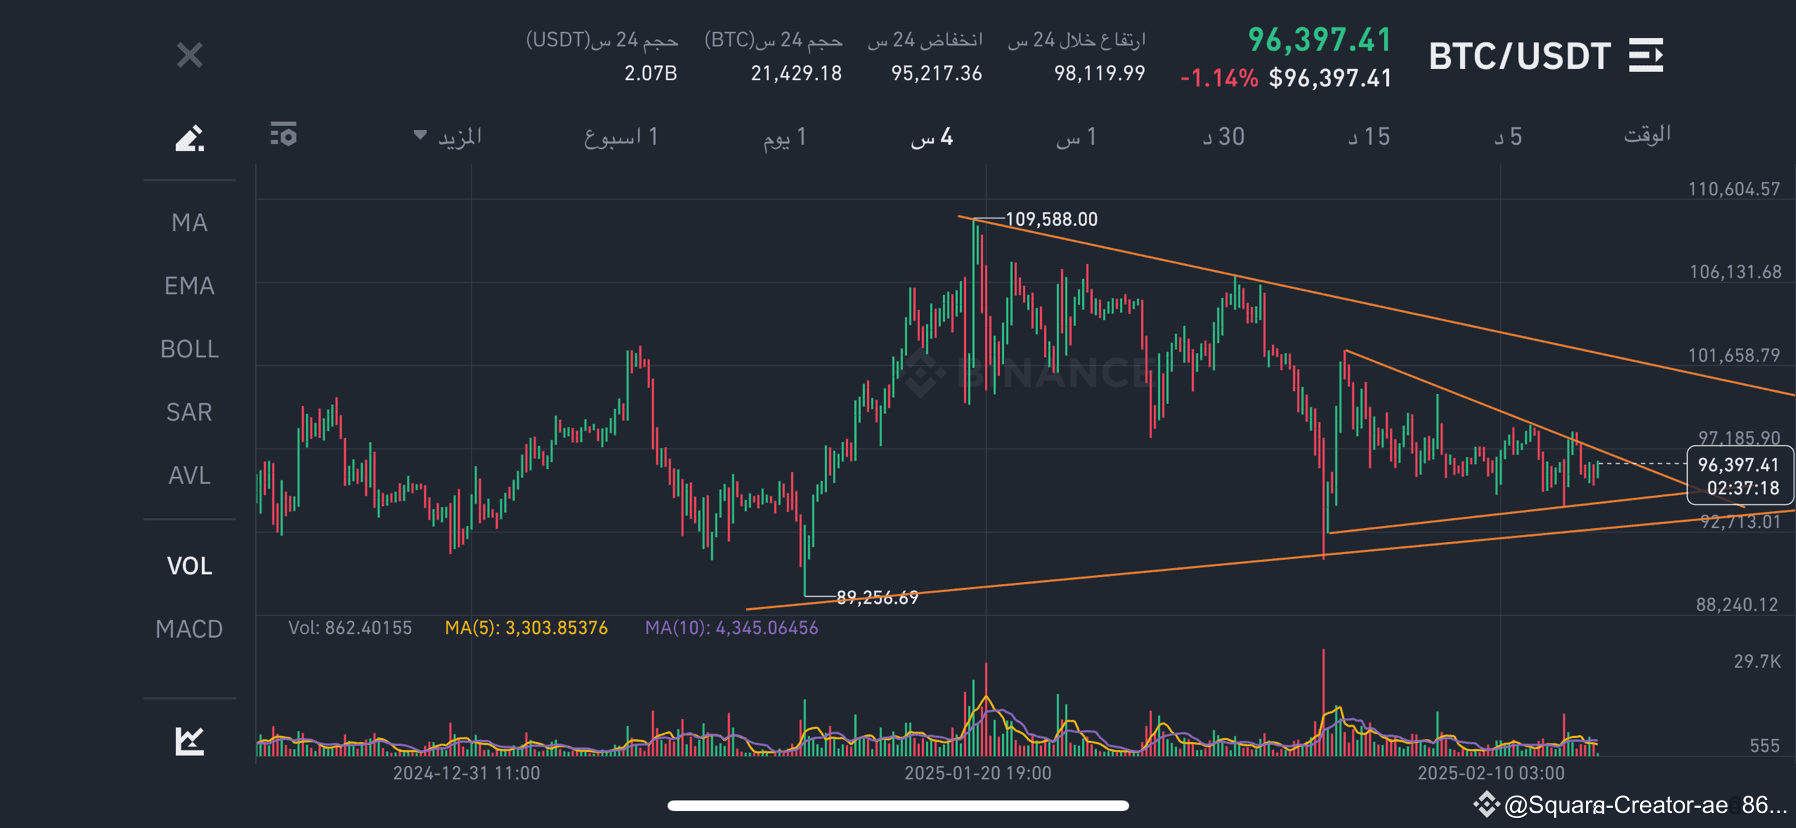Viewport: 1796px width, 828px height.
Task: Toggle the BOLL indicator
Action: [190, 349]
